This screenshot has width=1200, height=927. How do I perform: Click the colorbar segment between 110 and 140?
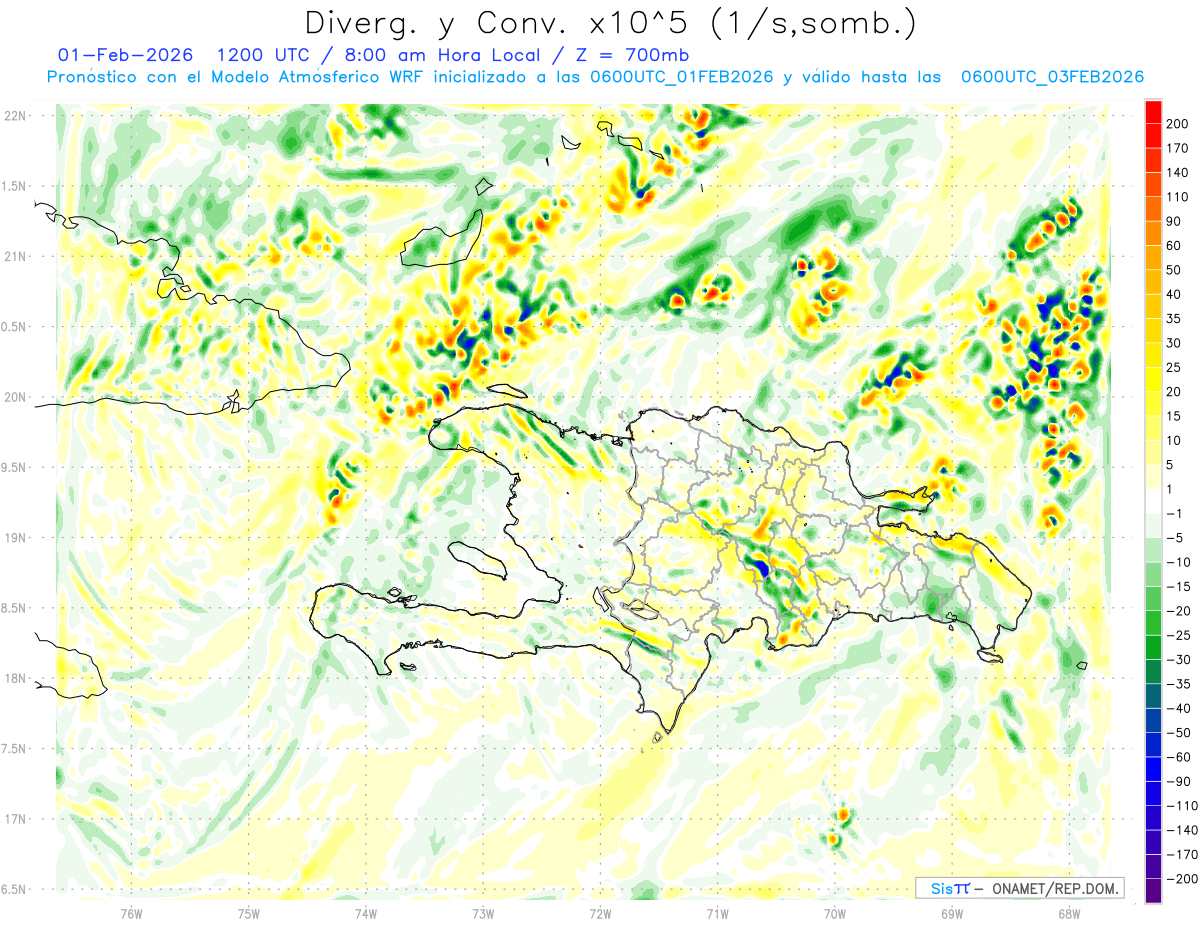pos(1153,185)
